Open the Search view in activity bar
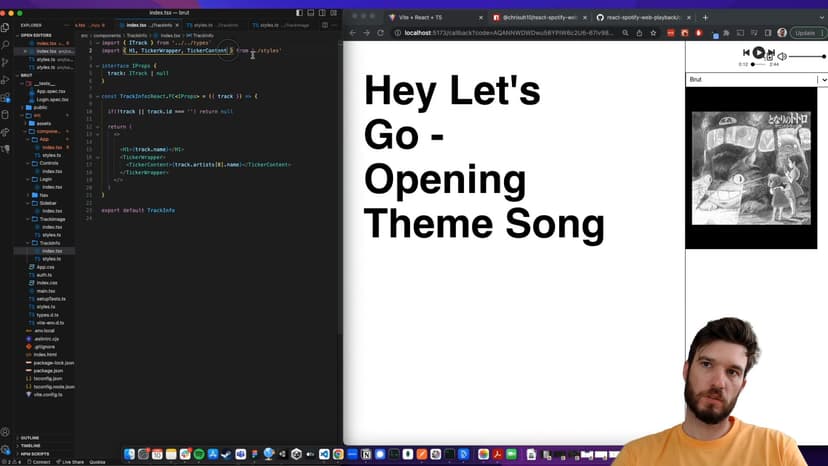The image size is (828, 466). tap(6, 45)
